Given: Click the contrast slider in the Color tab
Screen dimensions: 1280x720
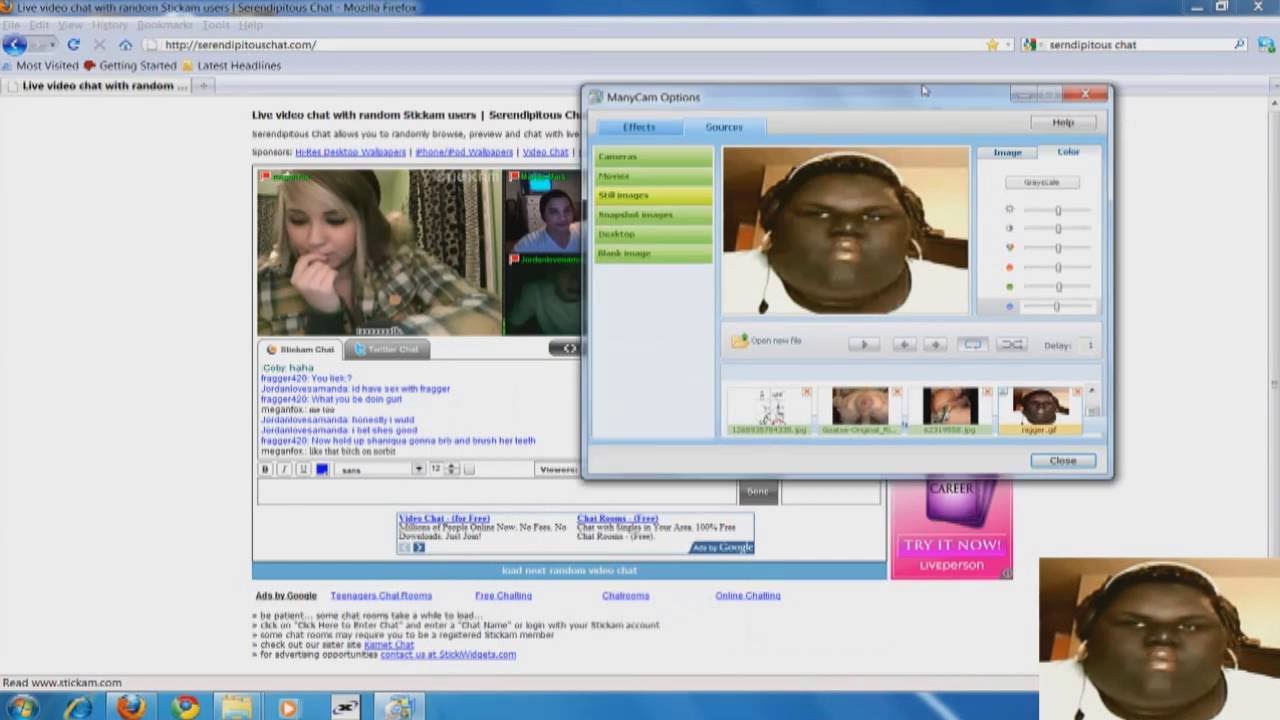Looking at the screenshot, I should coord(1057,229).
